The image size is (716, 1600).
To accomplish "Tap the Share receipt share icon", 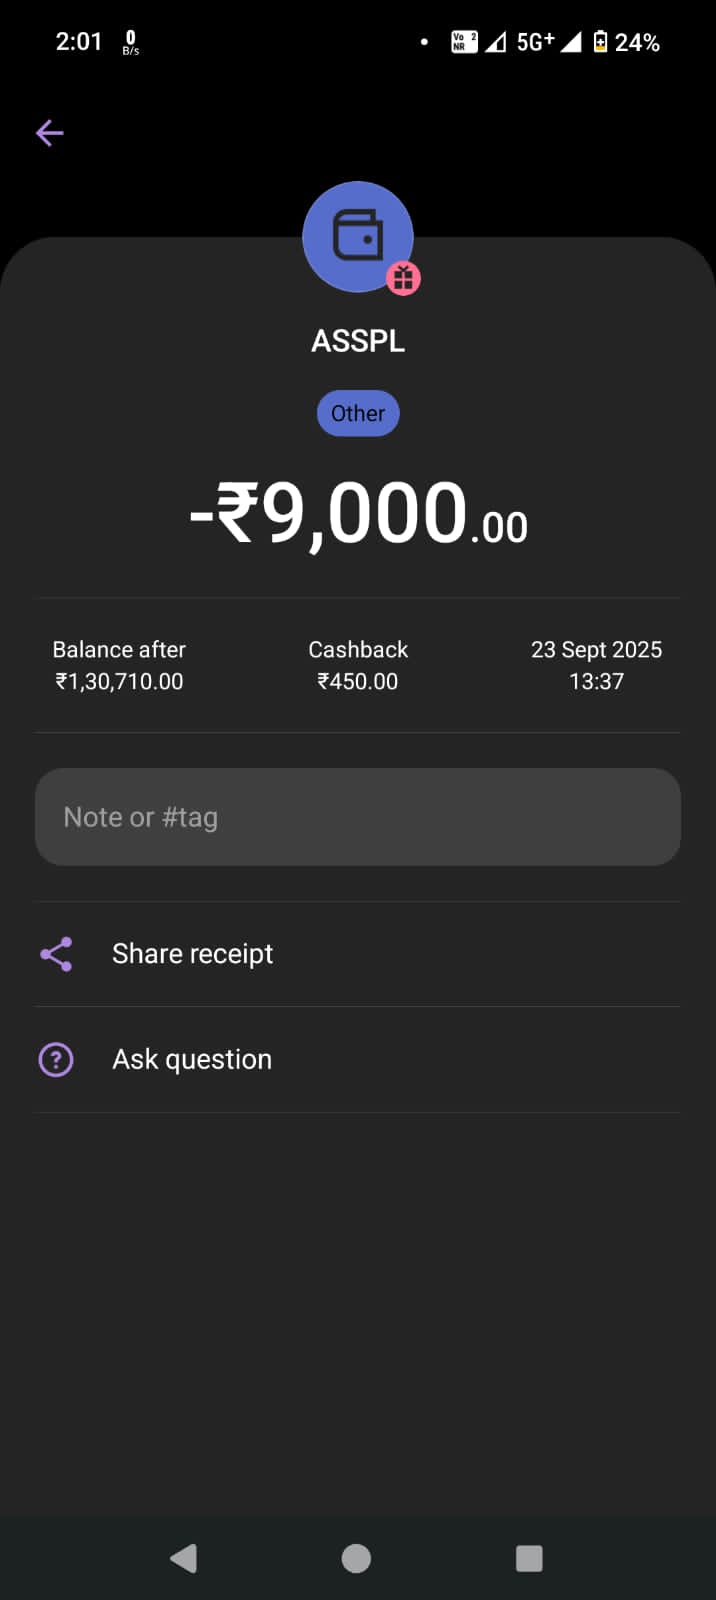I will coord(56,954).
